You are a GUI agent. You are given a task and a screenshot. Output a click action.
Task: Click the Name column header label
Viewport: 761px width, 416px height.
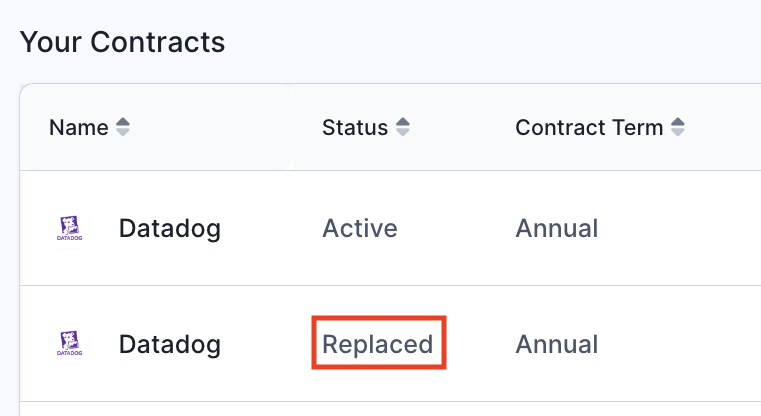(79, 128)
